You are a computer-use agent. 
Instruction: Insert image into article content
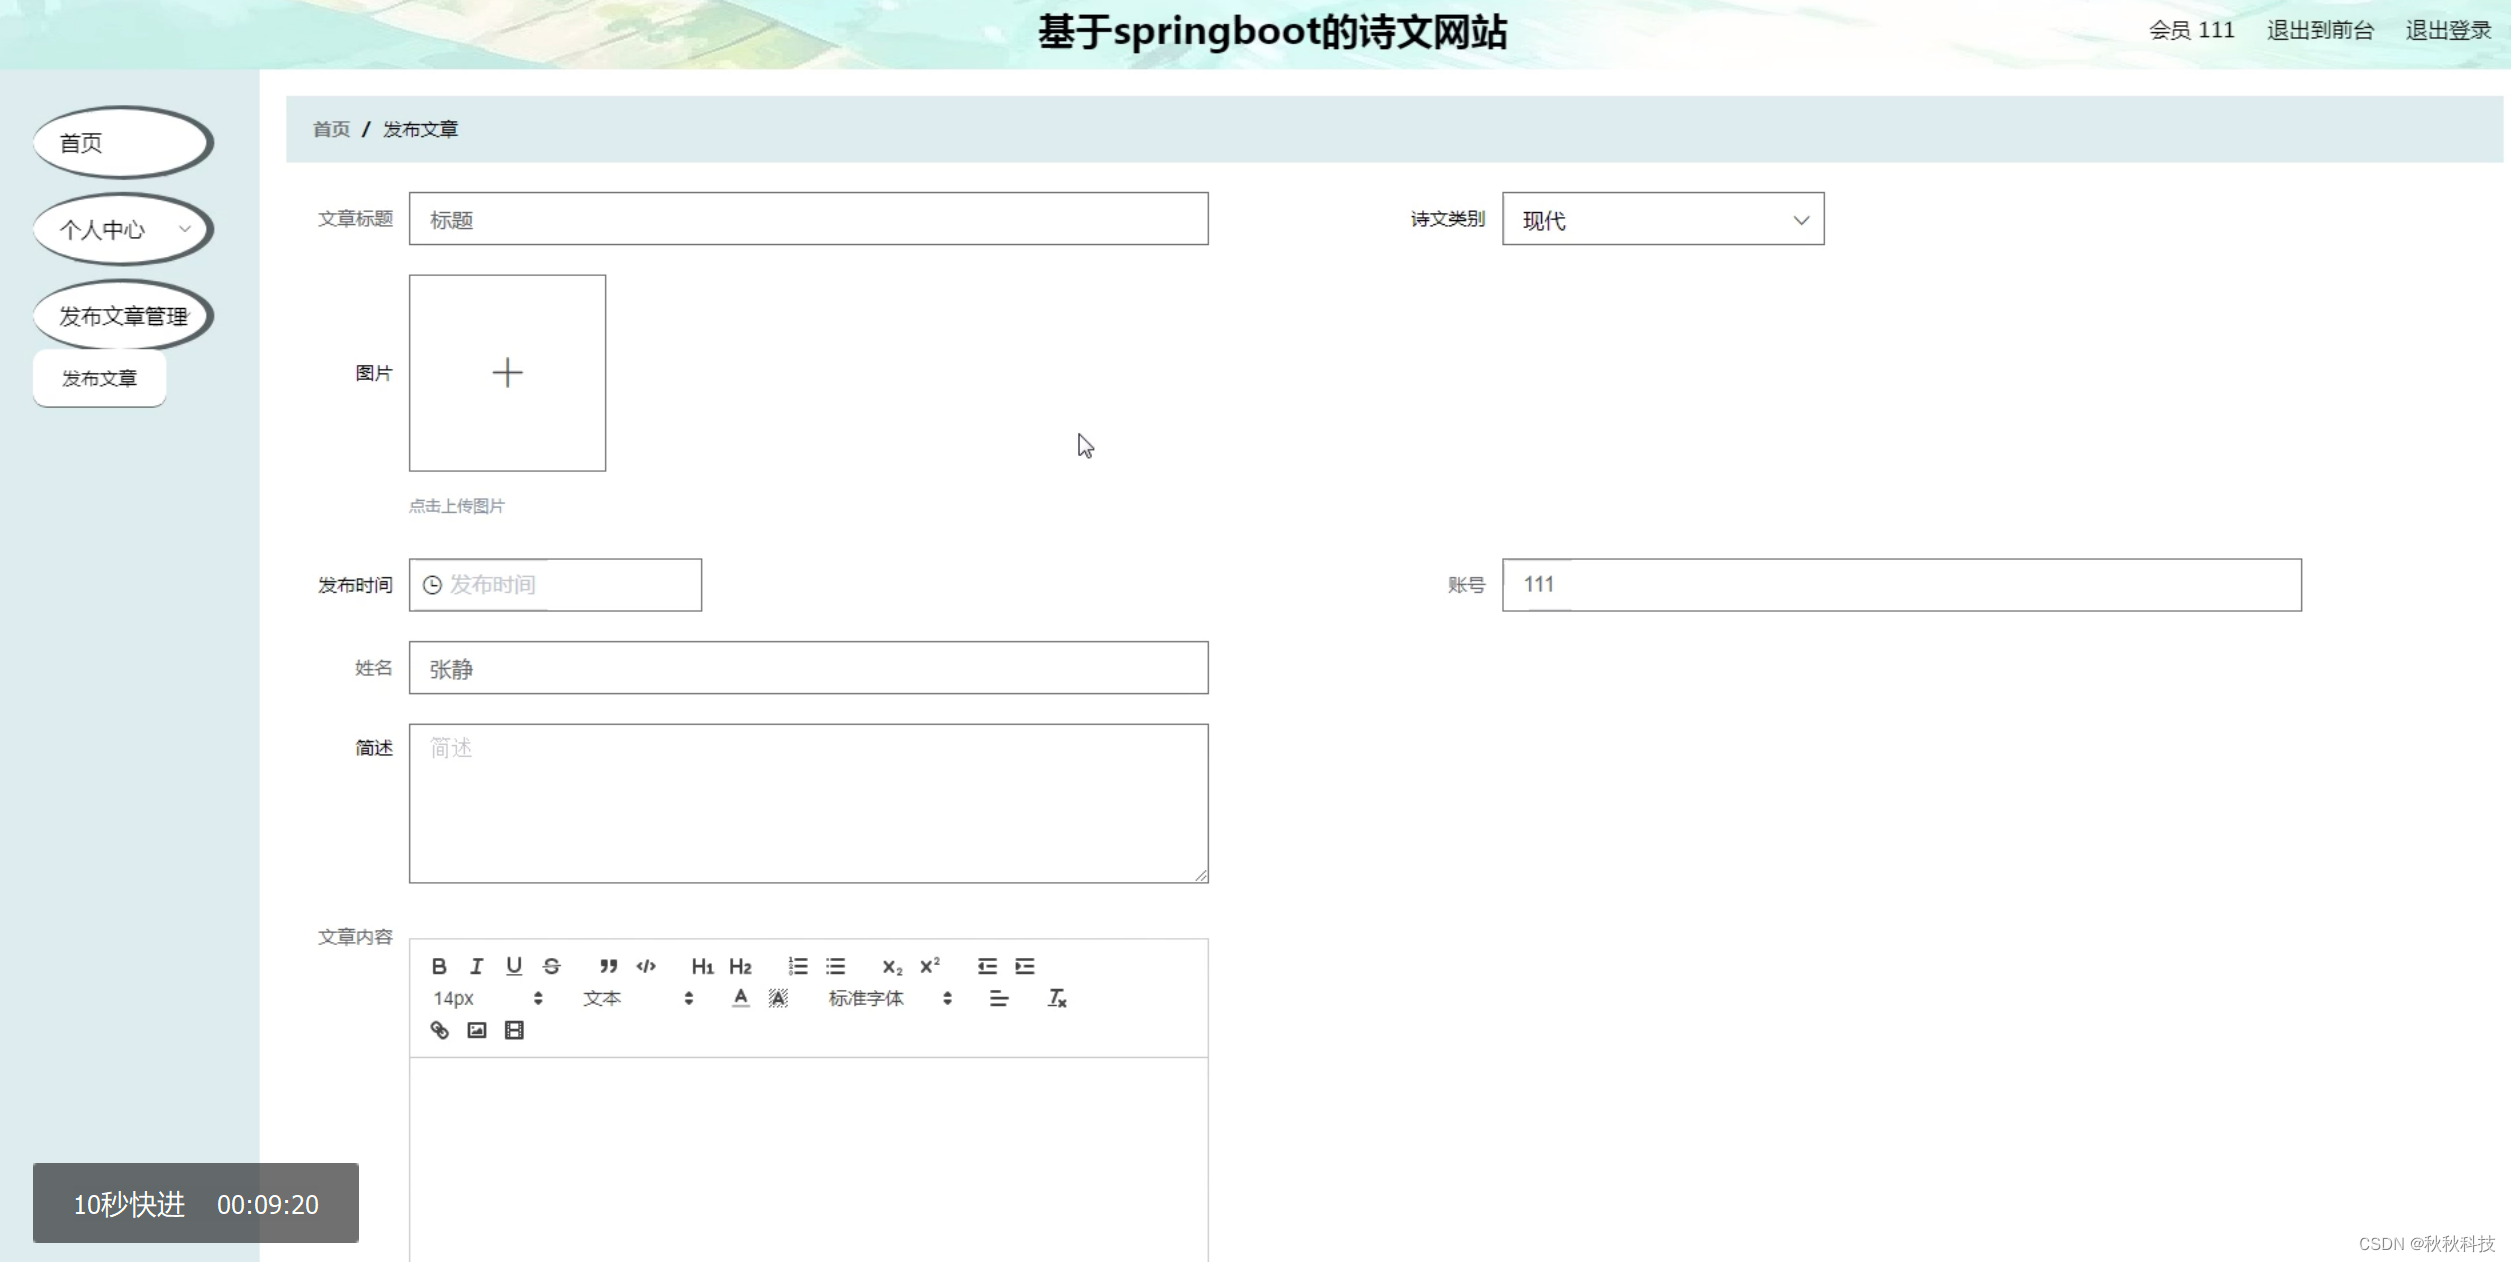tap(477, 1030)
